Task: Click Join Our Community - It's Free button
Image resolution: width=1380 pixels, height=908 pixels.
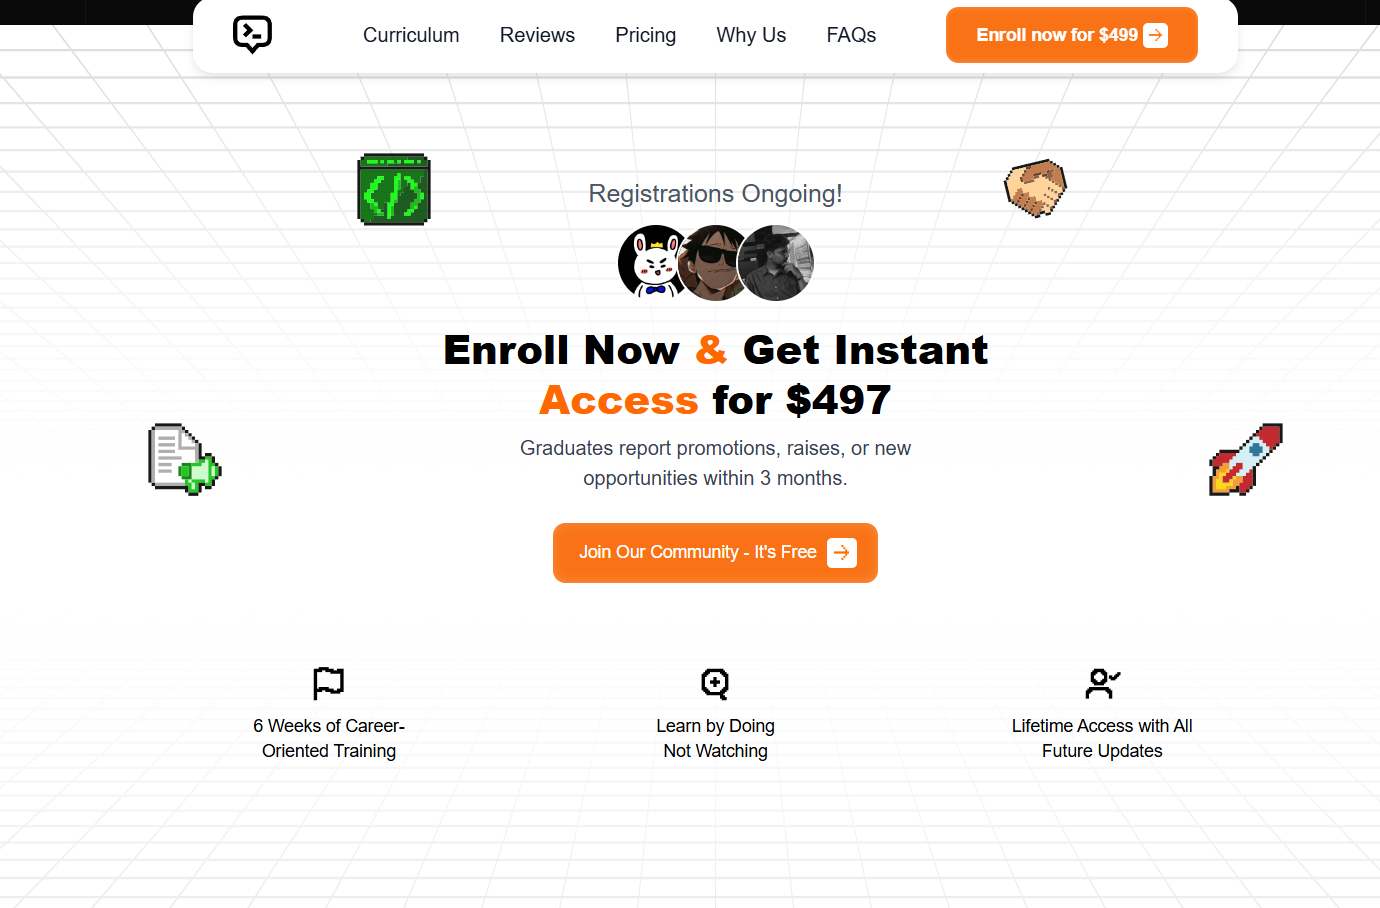Action: point(715,553)
